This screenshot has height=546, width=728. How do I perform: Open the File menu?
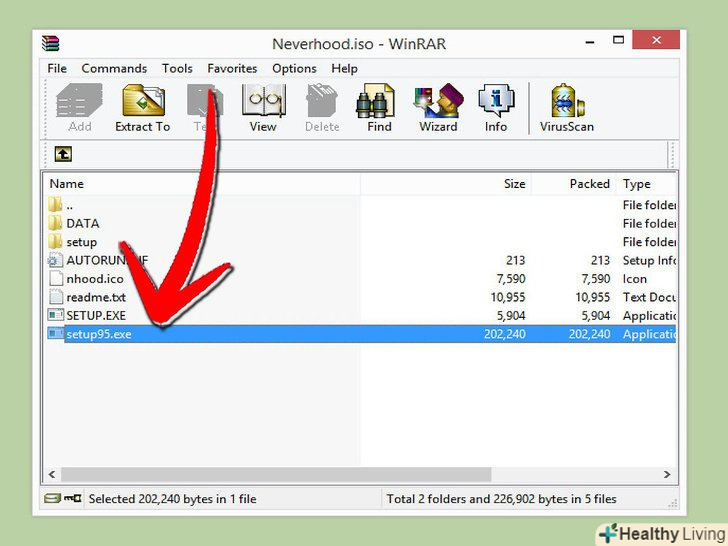[x=57, y=68]
